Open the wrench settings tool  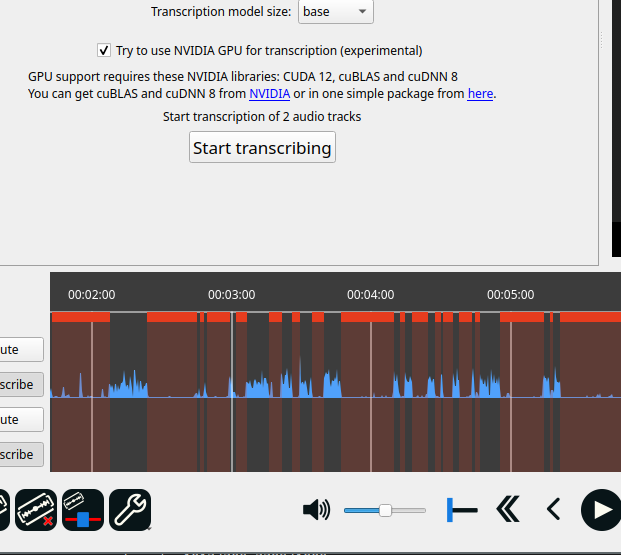(130, 510)
